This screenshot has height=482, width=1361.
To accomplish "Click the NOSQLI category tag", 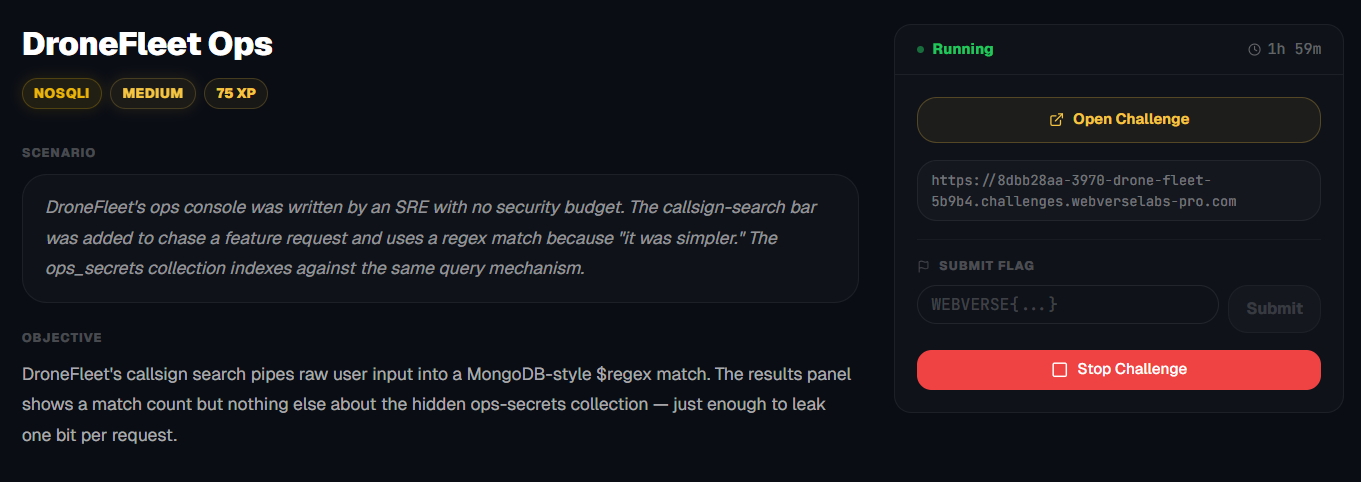I will coord(61,93).
